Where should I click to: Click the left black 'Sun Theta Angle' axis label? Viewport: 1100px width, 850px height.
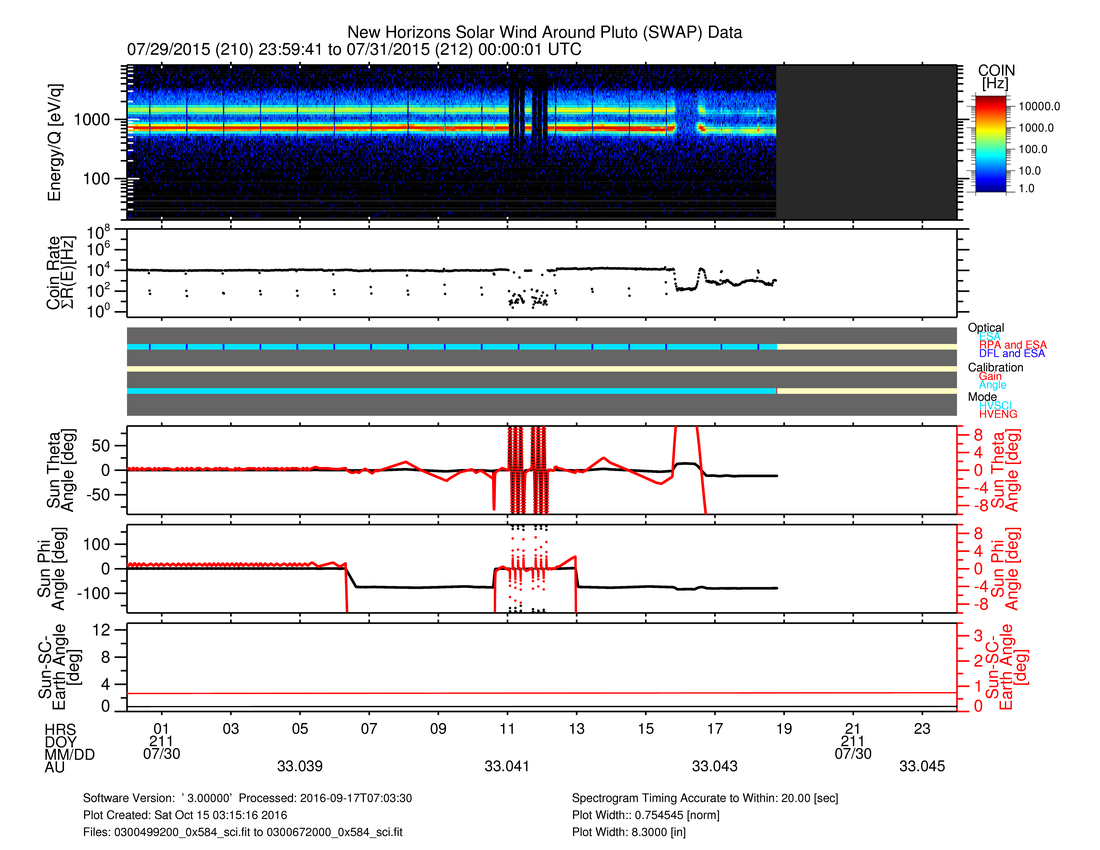(58, 471)
